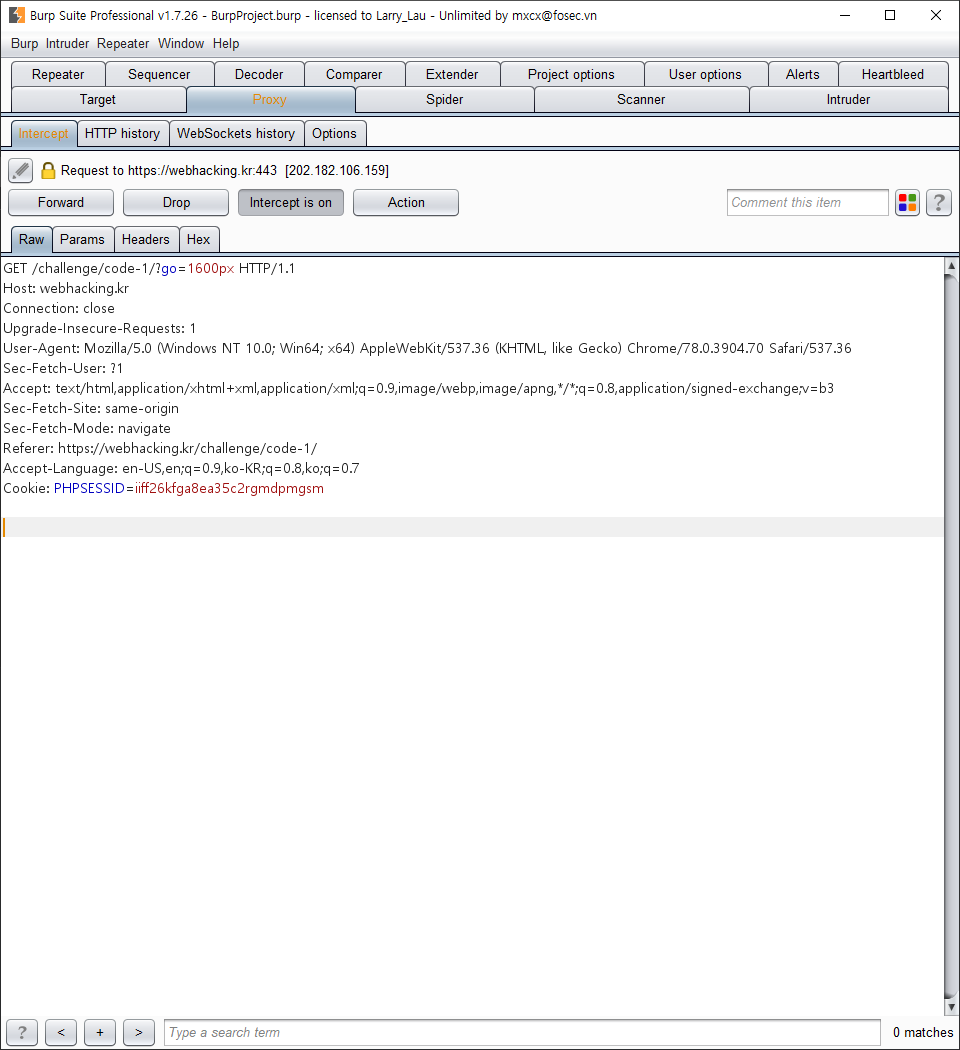Click the 0 matches counter
The width and height of the screenshot is (960, 1050).
pyautogui.click(x=923, y=1033)
